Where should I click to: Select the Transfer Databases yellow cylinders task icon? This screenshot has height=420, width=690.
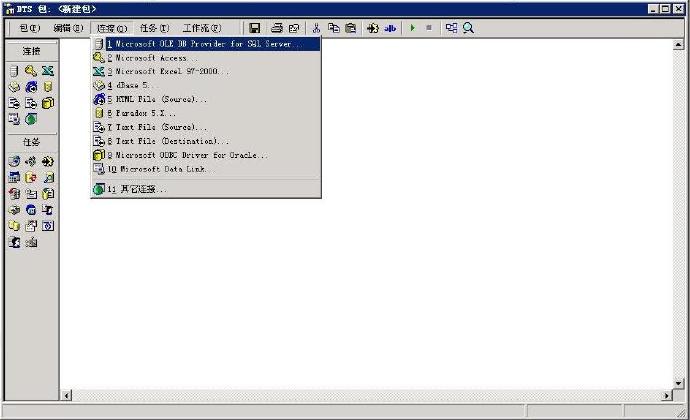pos(14,226)
